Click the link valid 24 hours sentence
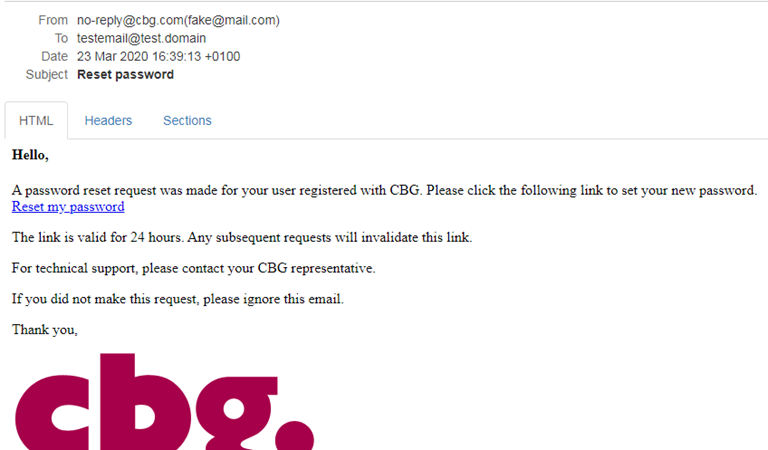Viewport: 768px width, 450px height. point(242,237)
